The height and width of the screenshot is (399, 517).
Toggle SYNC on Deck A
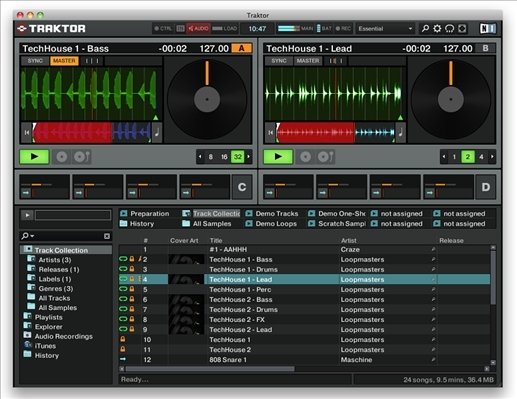[x=35, y=61]
